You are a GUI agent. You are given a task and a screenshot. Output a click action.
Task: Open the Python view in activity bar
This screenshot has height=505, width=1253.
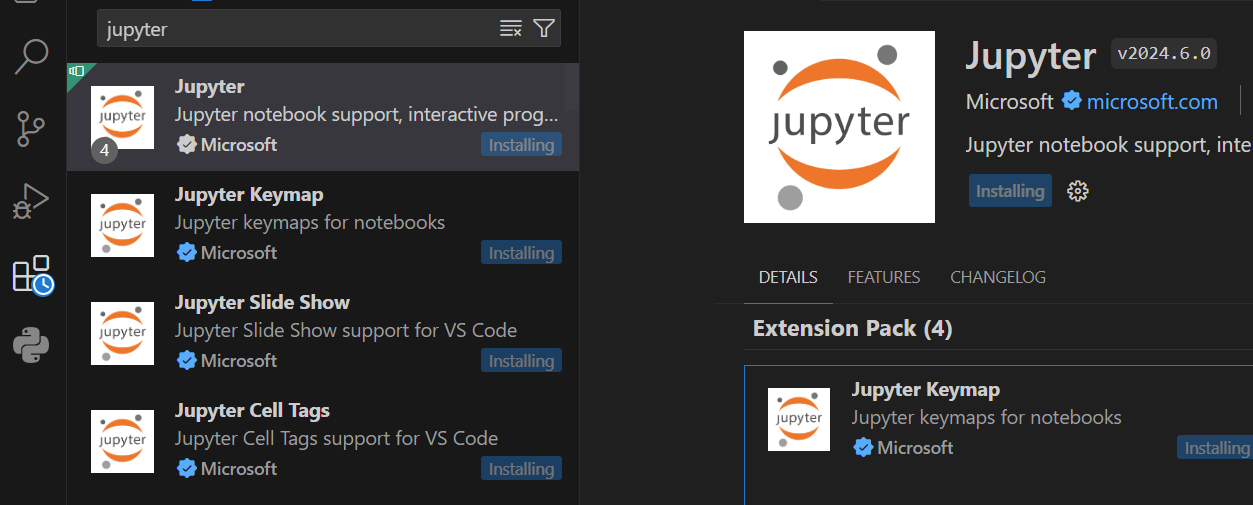32,346
